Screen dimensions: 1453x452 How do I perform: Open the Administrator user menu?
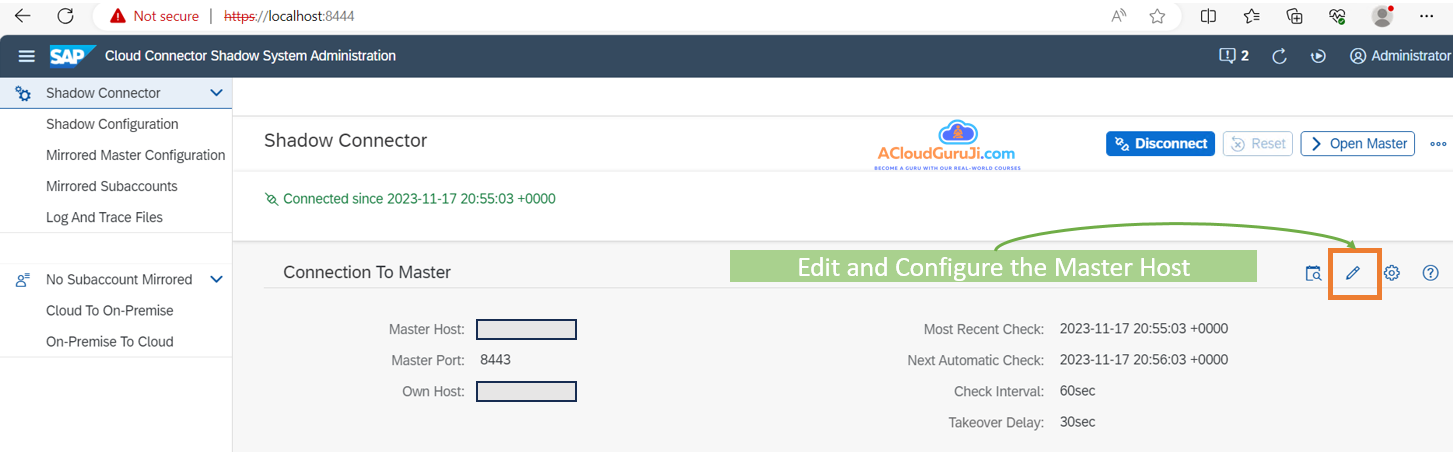click(1399, 56)
